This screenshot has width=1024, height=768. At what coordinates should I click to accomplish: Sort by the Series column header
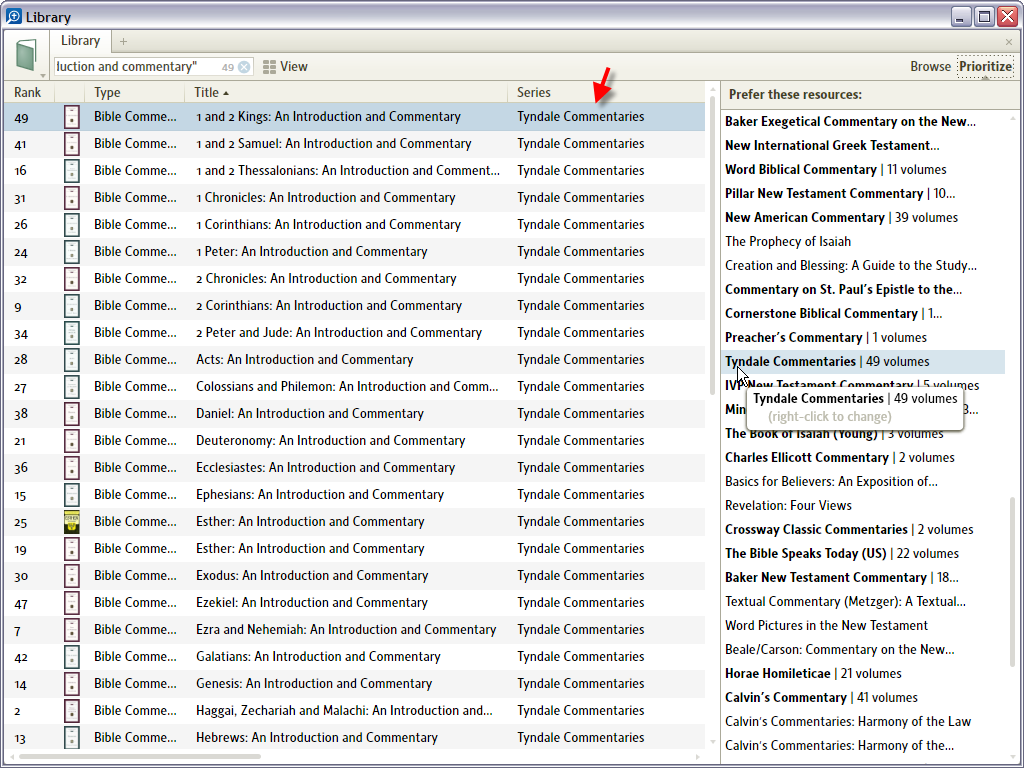pyautogui.click(x=534, y=92)
